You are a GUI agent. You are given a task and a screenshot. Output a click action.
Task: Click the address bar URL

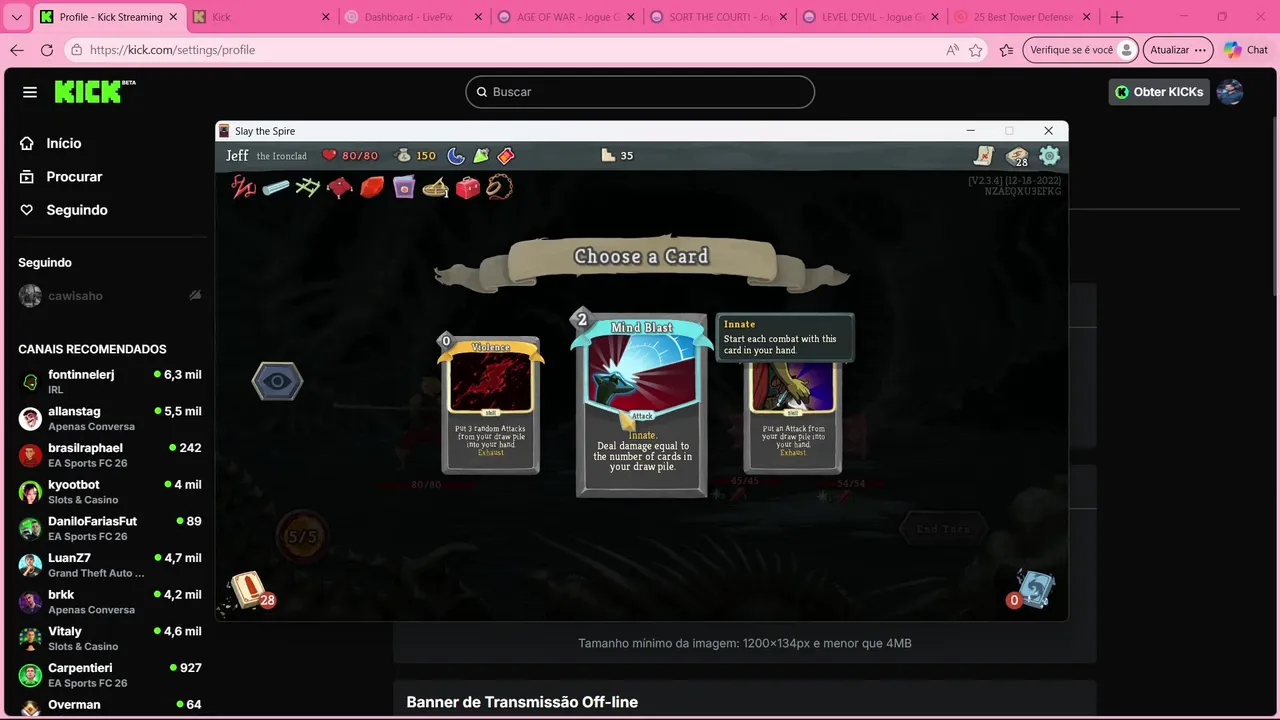tap(172, 50)
